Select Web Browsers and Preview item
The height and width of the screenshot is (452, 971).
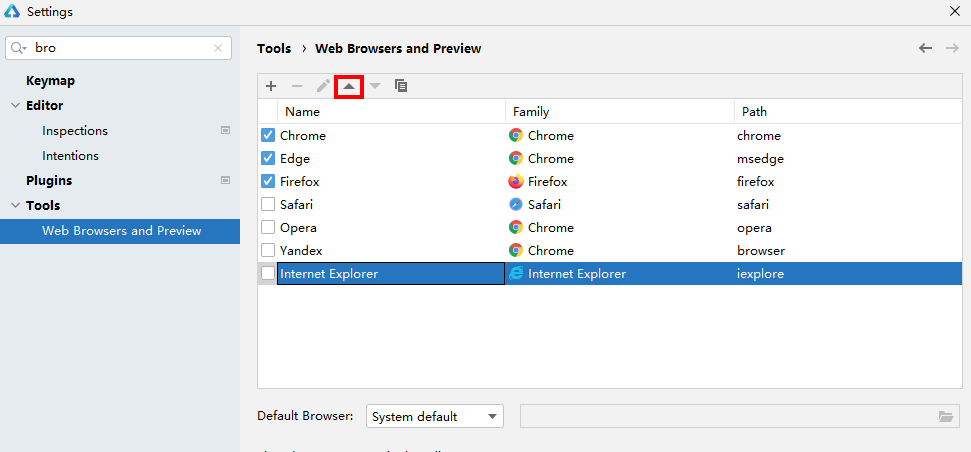(x=120, y=231)
